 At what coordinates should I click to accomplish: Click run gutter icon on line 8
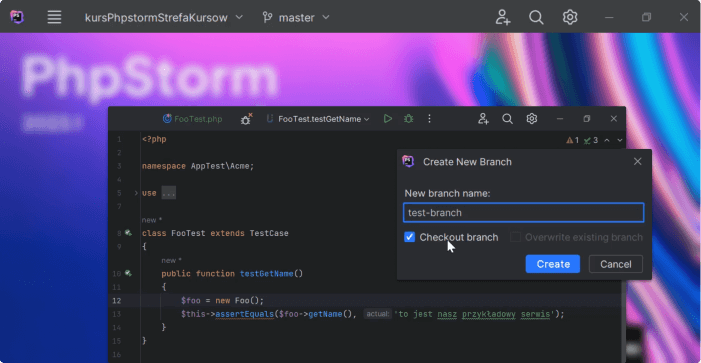pos(128,233)
